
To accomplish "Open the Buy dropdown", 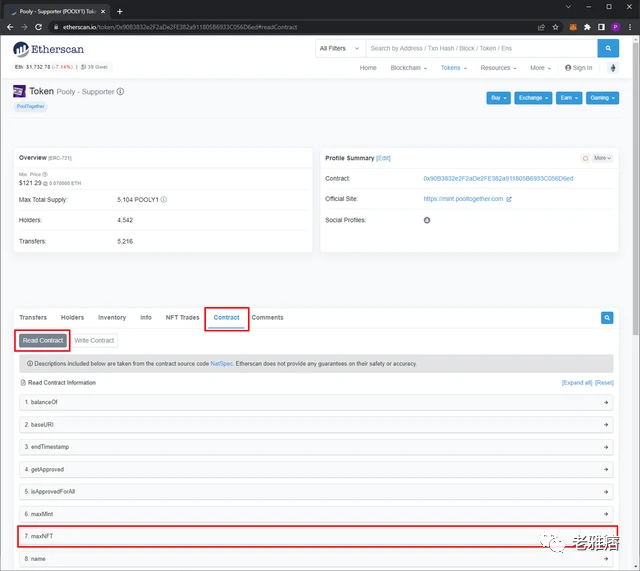I will (x=498, y=98).
